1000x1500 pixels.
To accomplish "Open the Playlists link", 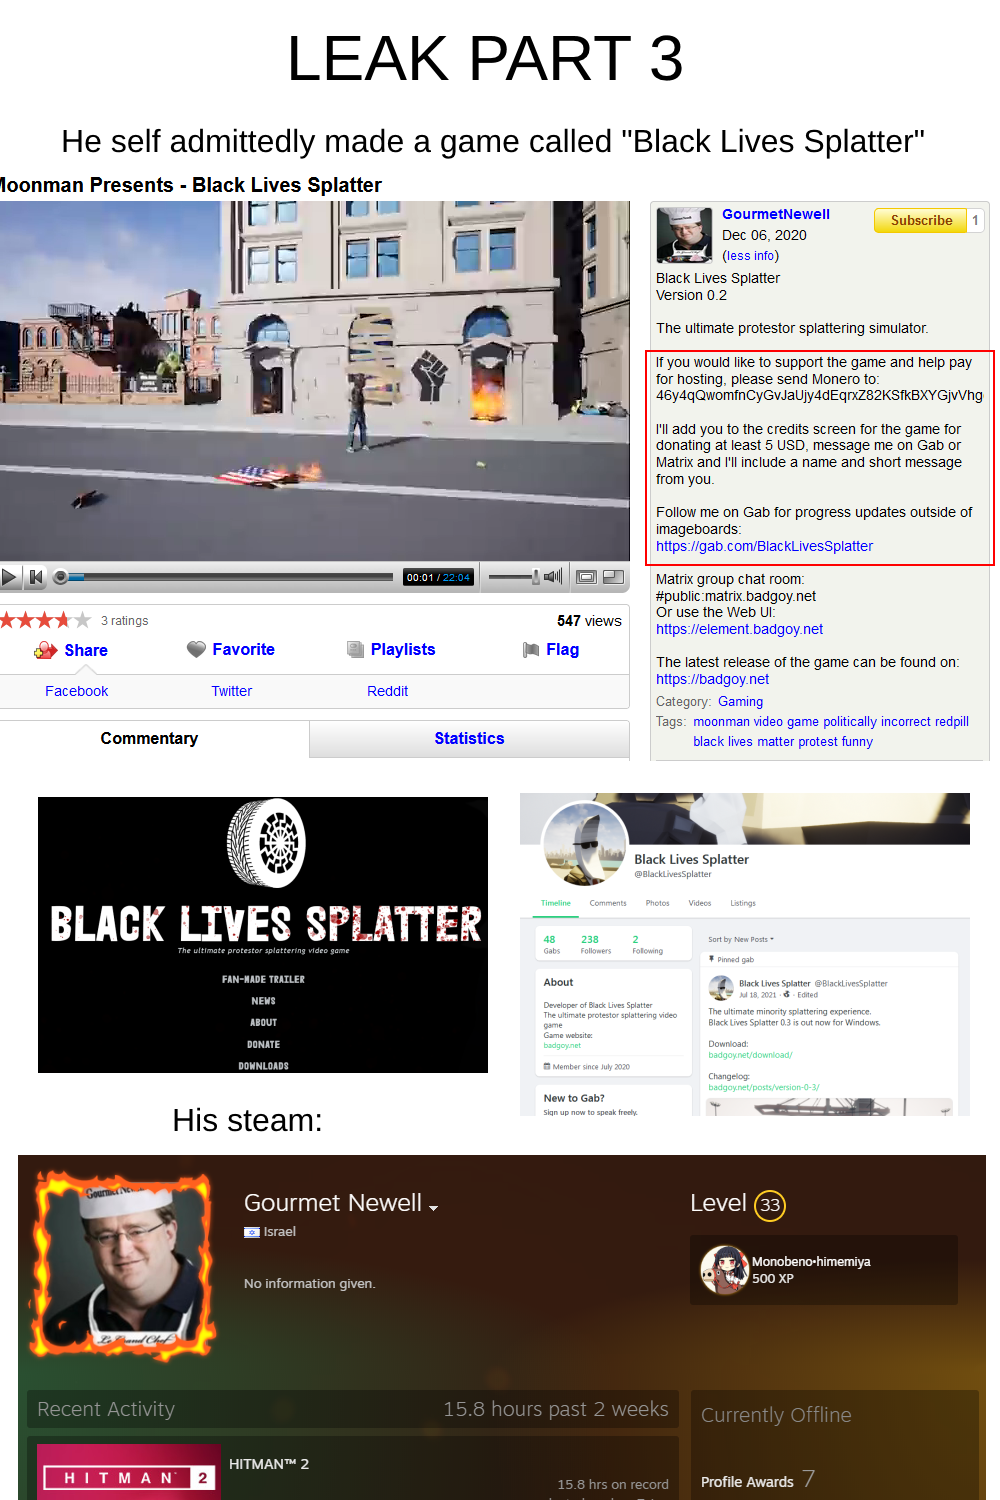I will click(x=403, y=649).
